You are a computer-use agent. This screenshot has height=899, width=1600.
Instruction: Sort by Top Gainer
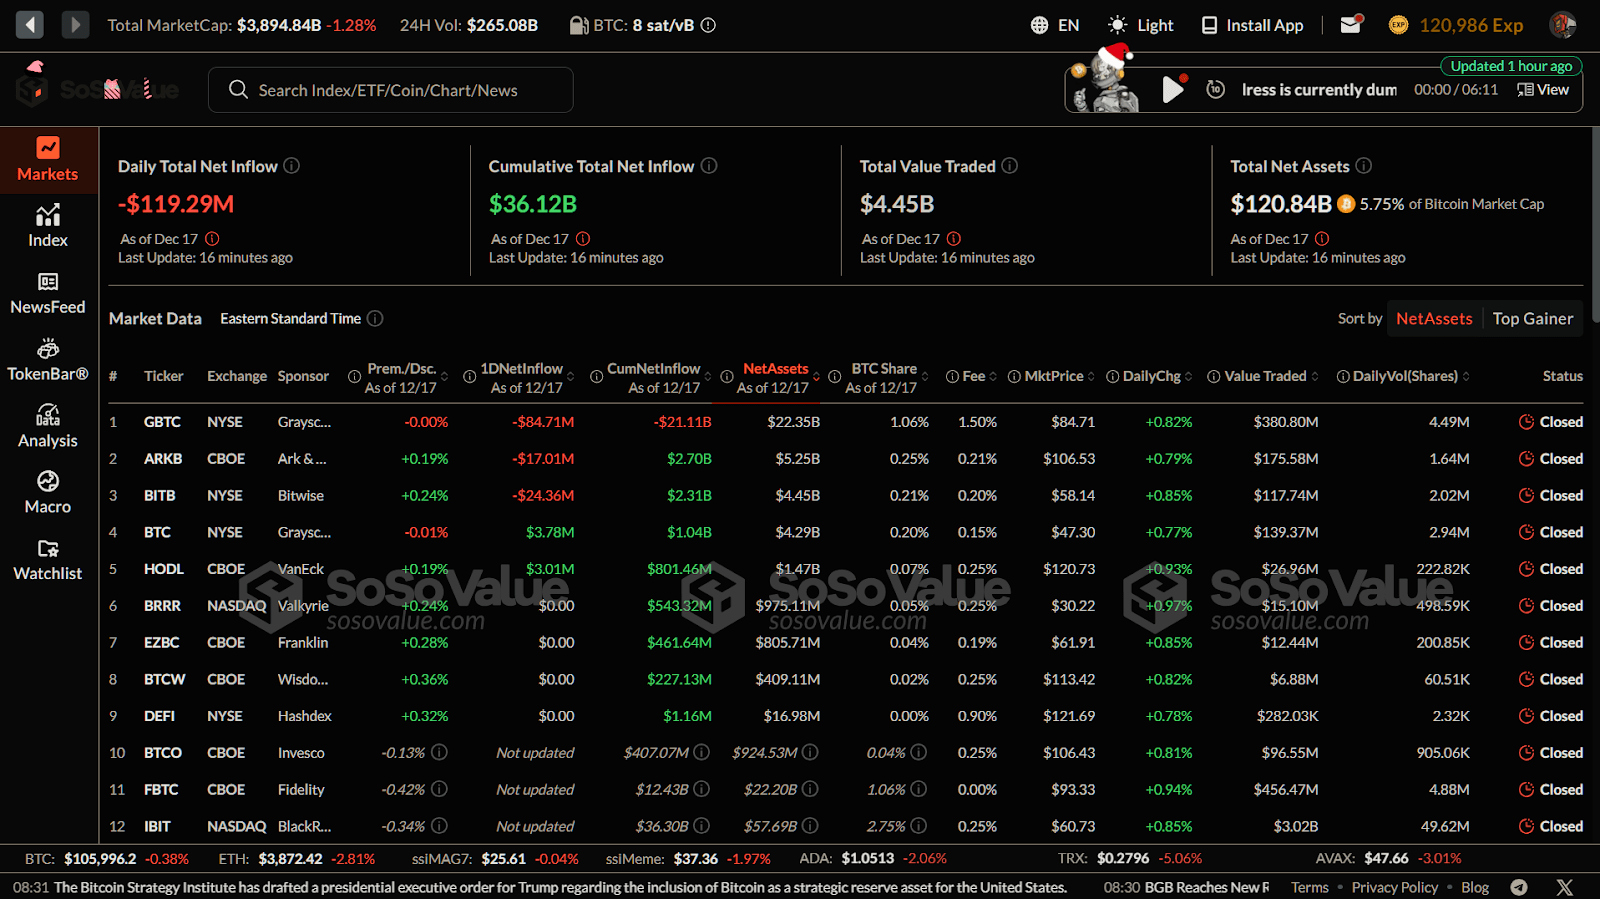1532,319
